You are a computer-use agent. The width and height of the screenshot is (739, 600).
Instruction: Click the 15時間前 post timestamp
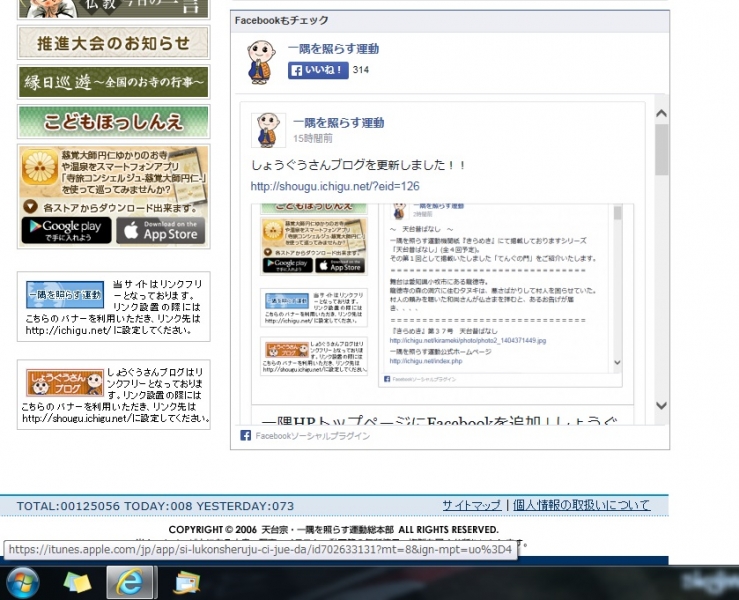311,137
